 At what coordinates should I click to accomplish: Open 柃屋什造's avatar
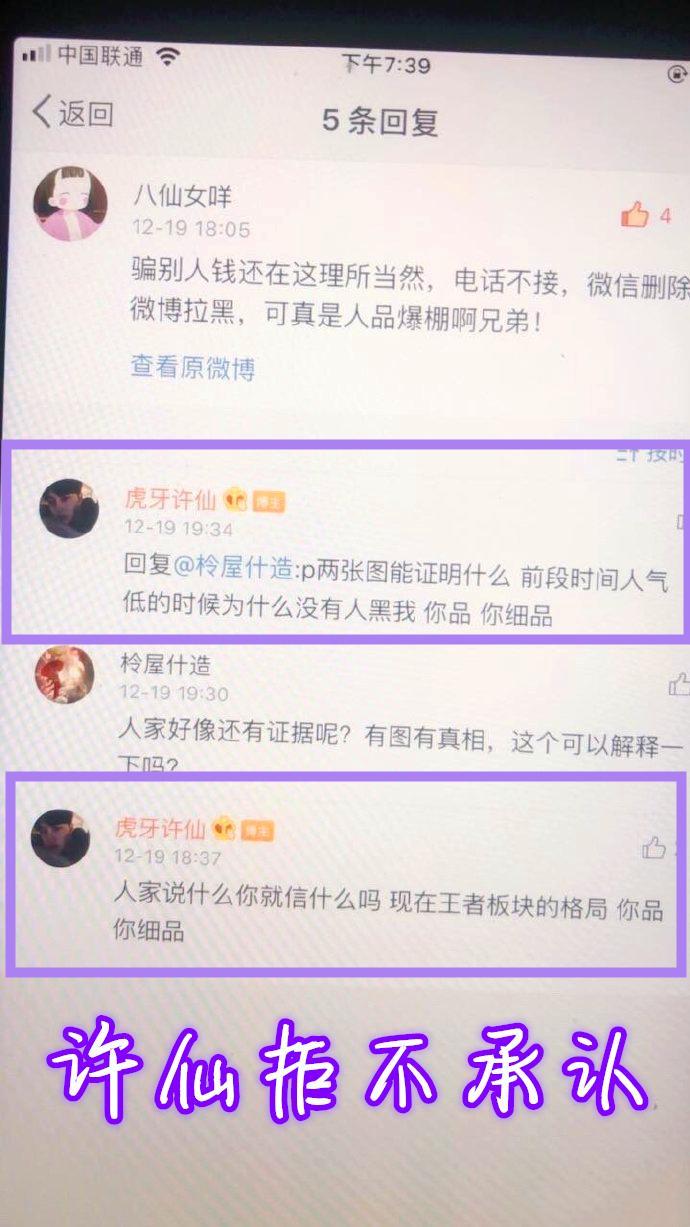64,675
